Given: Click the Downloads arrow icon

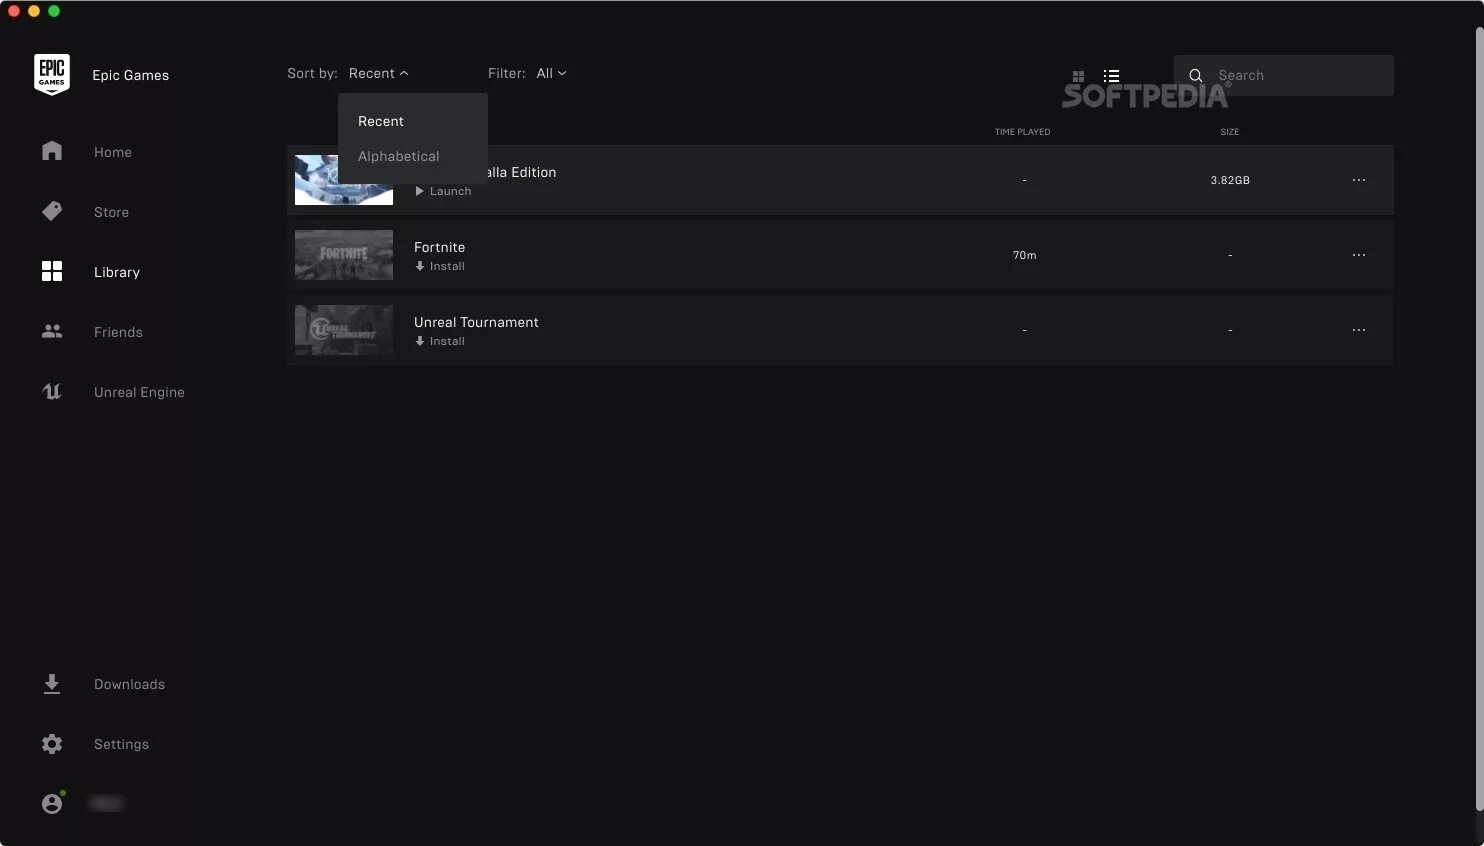Looking at the screenshot, I should coord(52,684).
